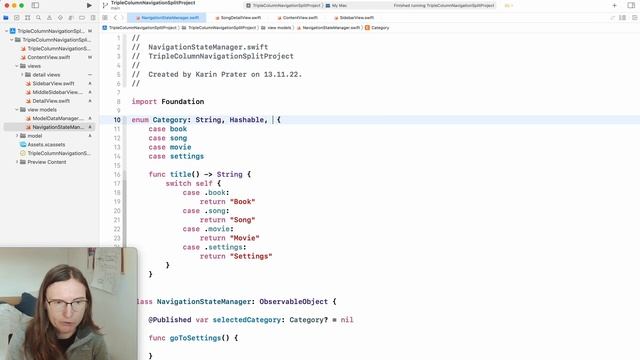
Task: Adjust editor options icon
Action: [622, 18]
